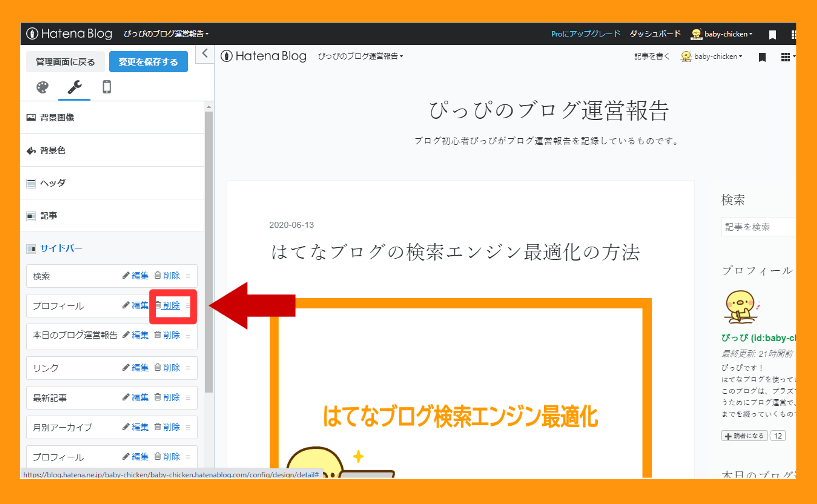Edit the 最新記事 sidebar module

click(135, 397)
